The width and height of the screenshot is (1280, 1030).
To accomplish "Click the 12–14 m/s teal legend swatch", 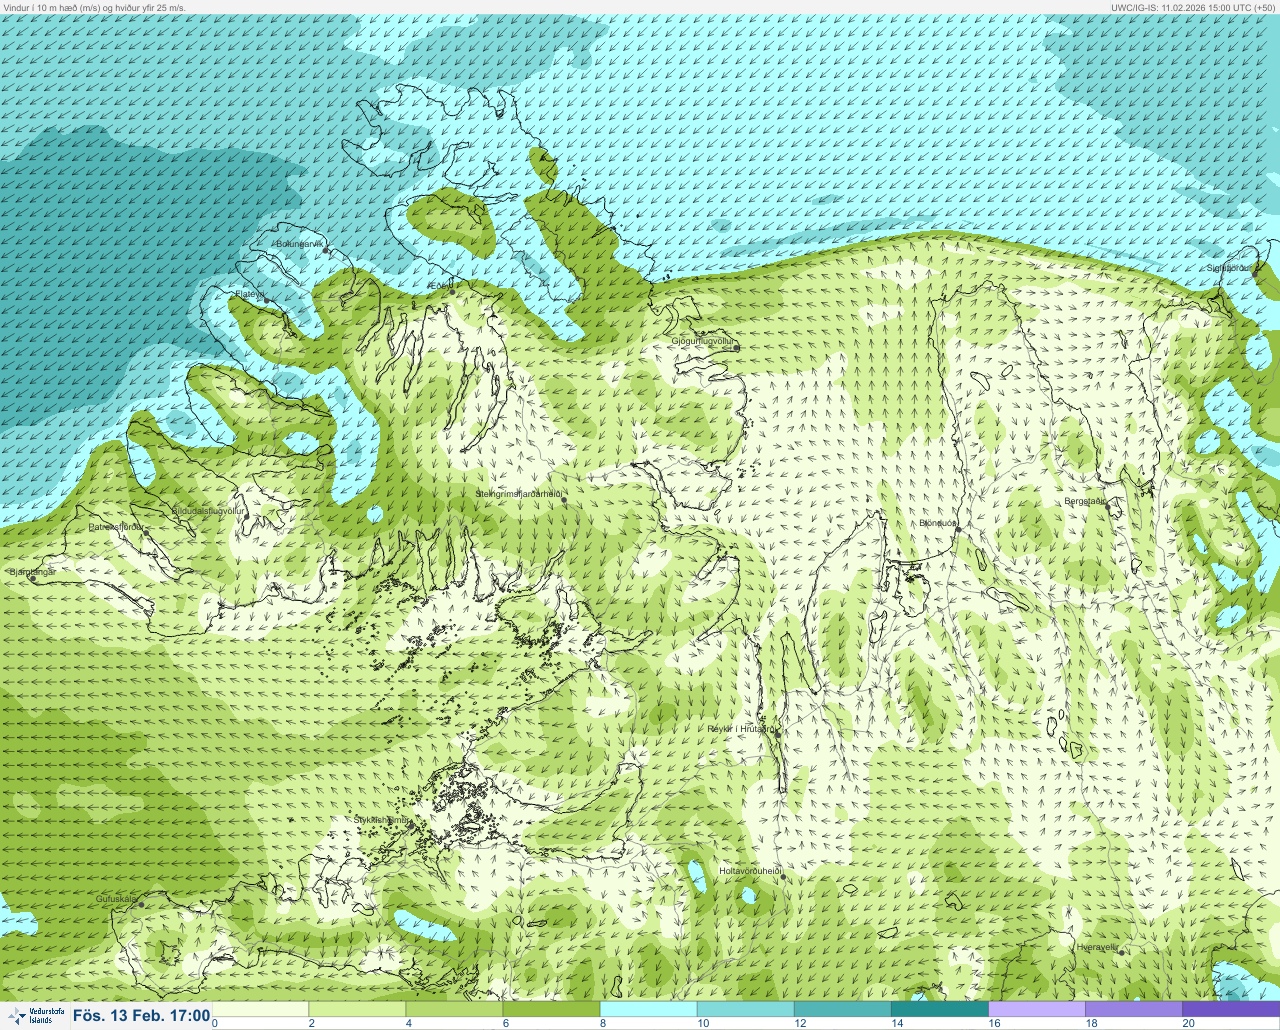I will coord(843,1009).
